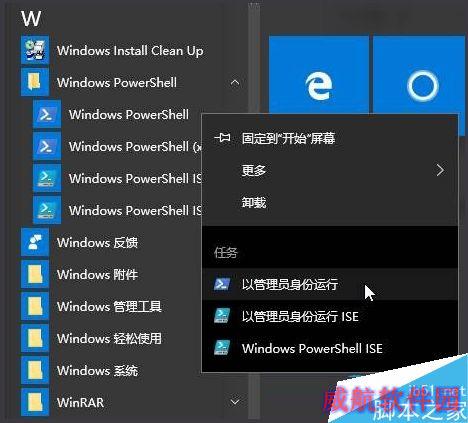The height and width of the screenshot is (423, 468).
Task: Open Windows Install Clean Up icon
Action: pyautogui.click(x=35, y=50)
